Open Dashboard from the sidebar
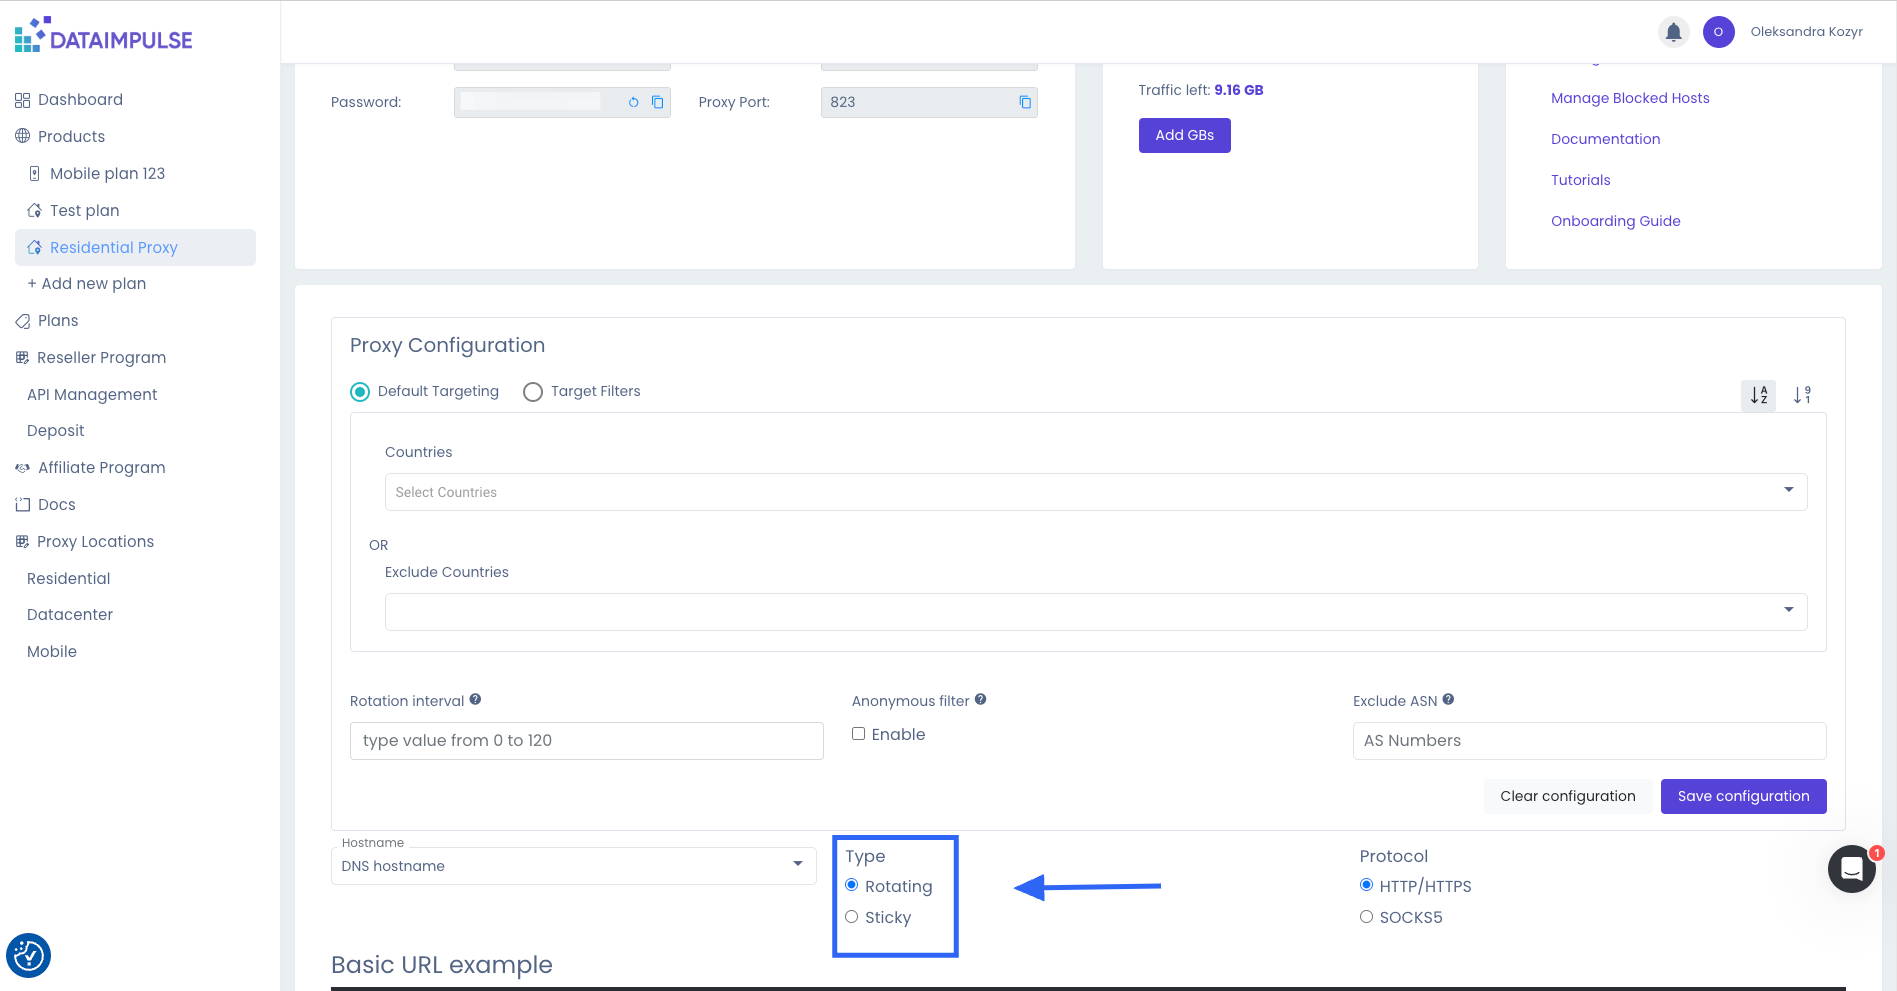Screen dimensions: 1897x991 (80, 100)
